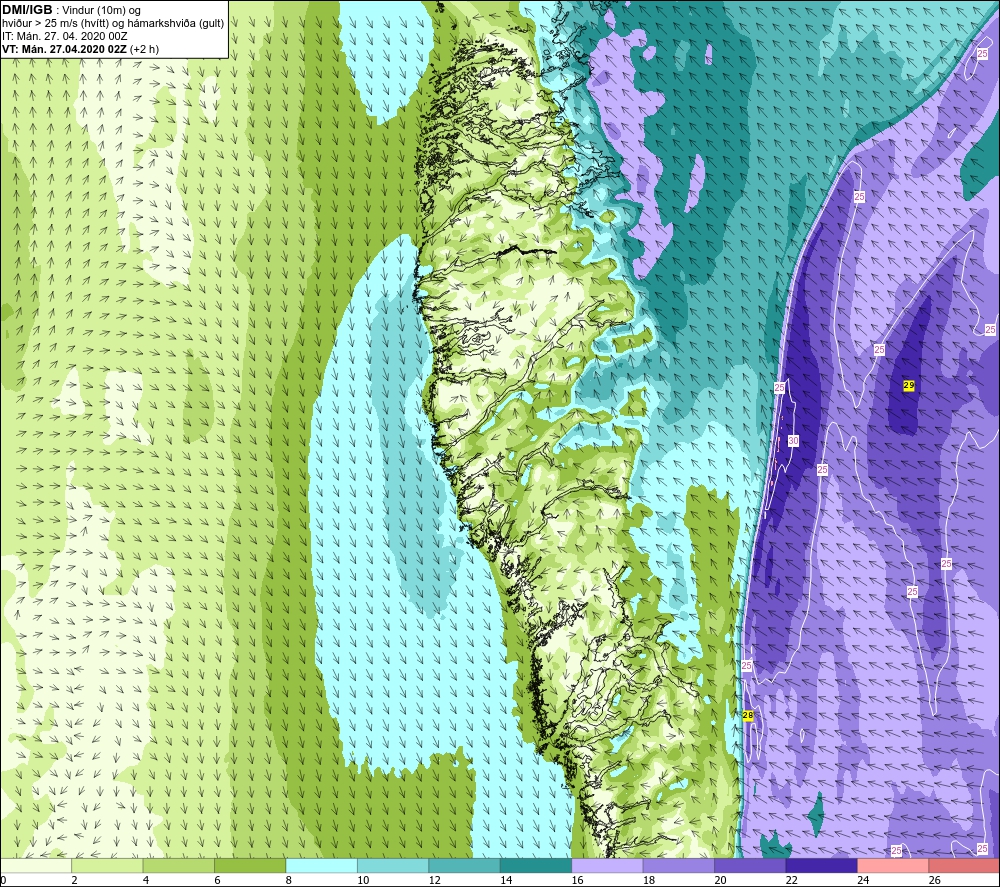Viewport: 1000px width, 887px height.
Task: Click the legend scale value '22'
Action: pyautogui.click(x=791, y=880)
